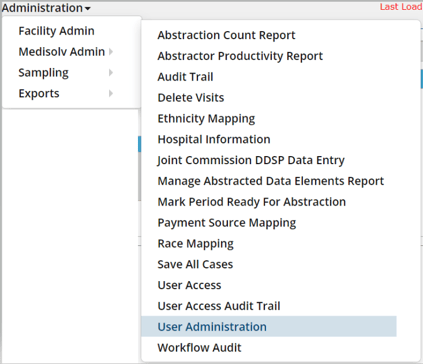The image size is (423, 364).
Task: Select Audit Trail entry
Action: tap(185, 77)
